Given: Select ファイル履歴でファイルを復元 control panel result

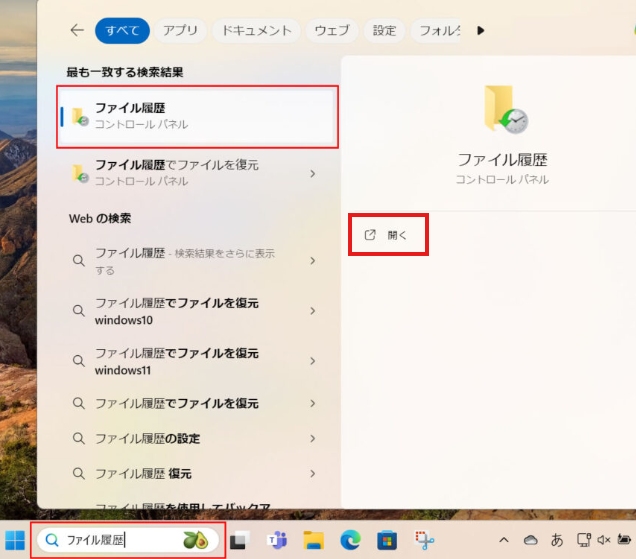Looking at the screenshot, I should point(198,173).
